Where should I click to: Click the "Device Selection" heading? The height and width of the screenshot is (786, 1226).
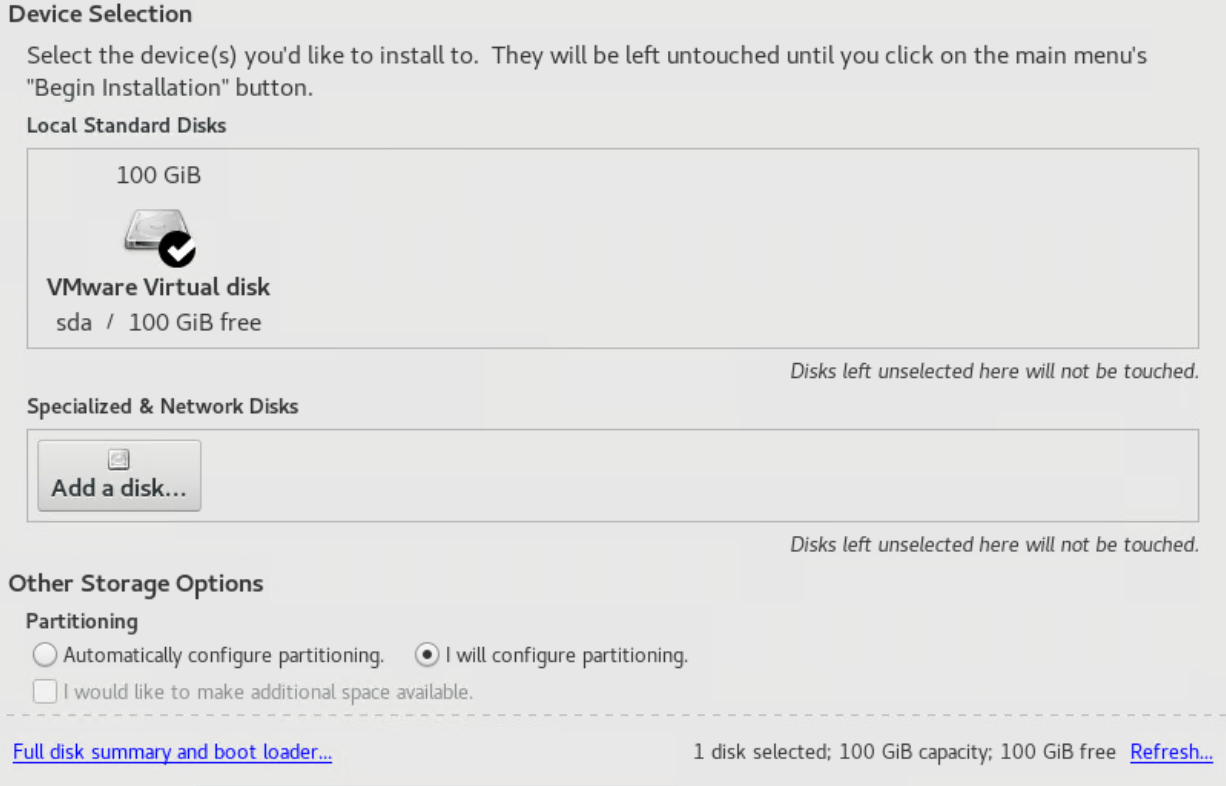[x=100, y=15]
